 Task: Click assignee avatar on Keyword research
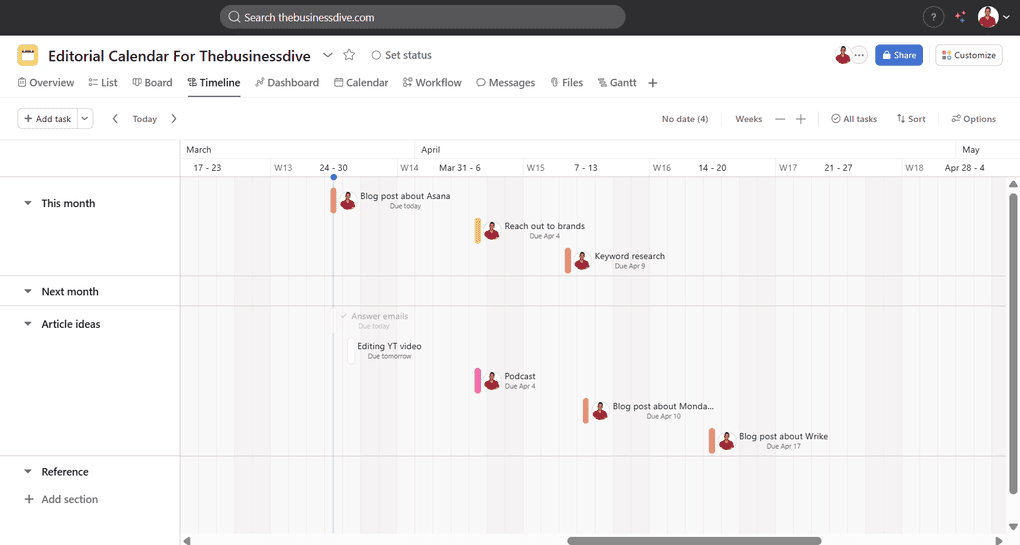[582, 260]
